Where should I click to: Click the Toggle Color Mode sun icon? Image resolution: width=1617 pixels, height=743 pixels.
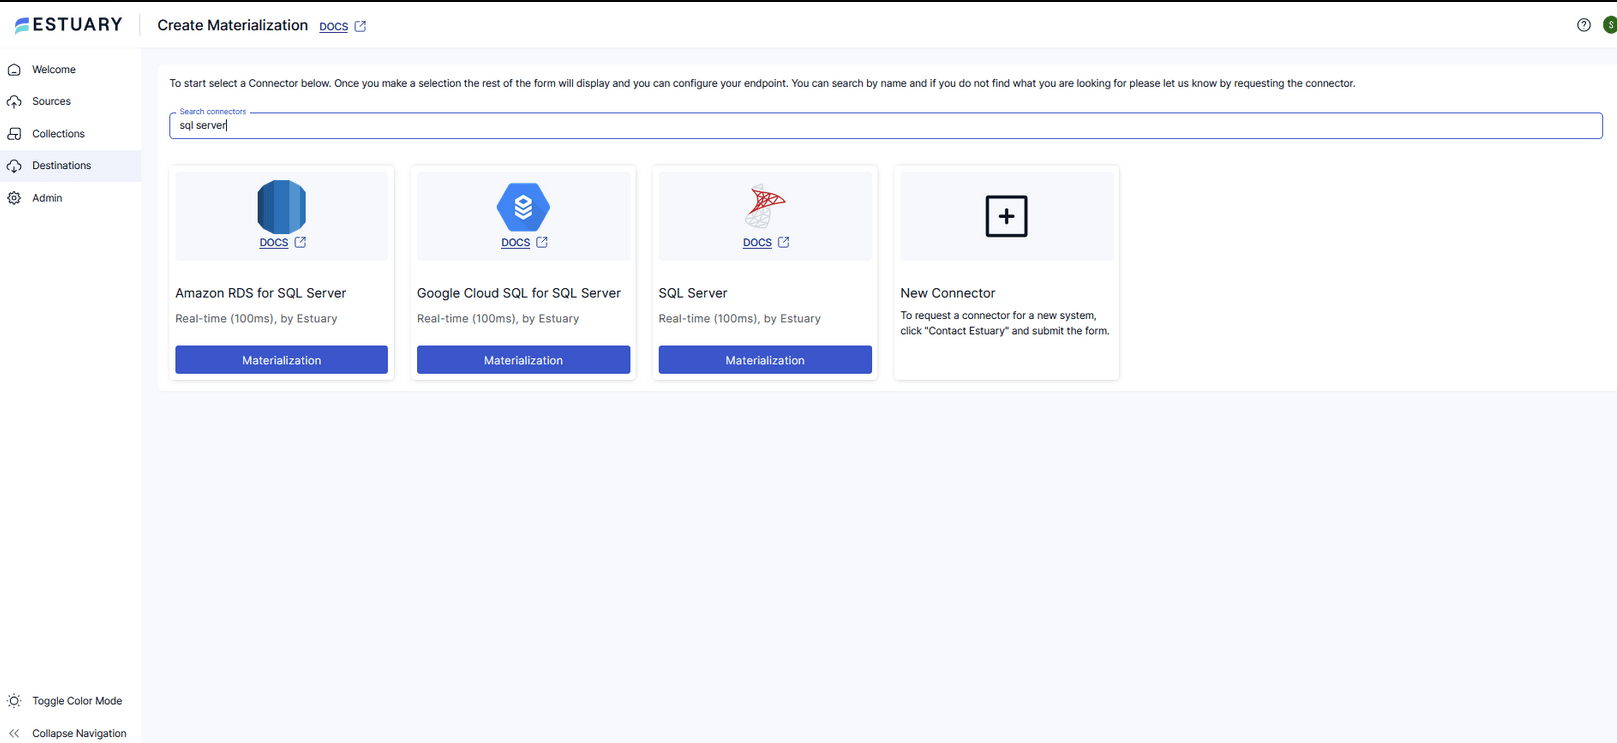pyautogui.click(x=14, y=701)
